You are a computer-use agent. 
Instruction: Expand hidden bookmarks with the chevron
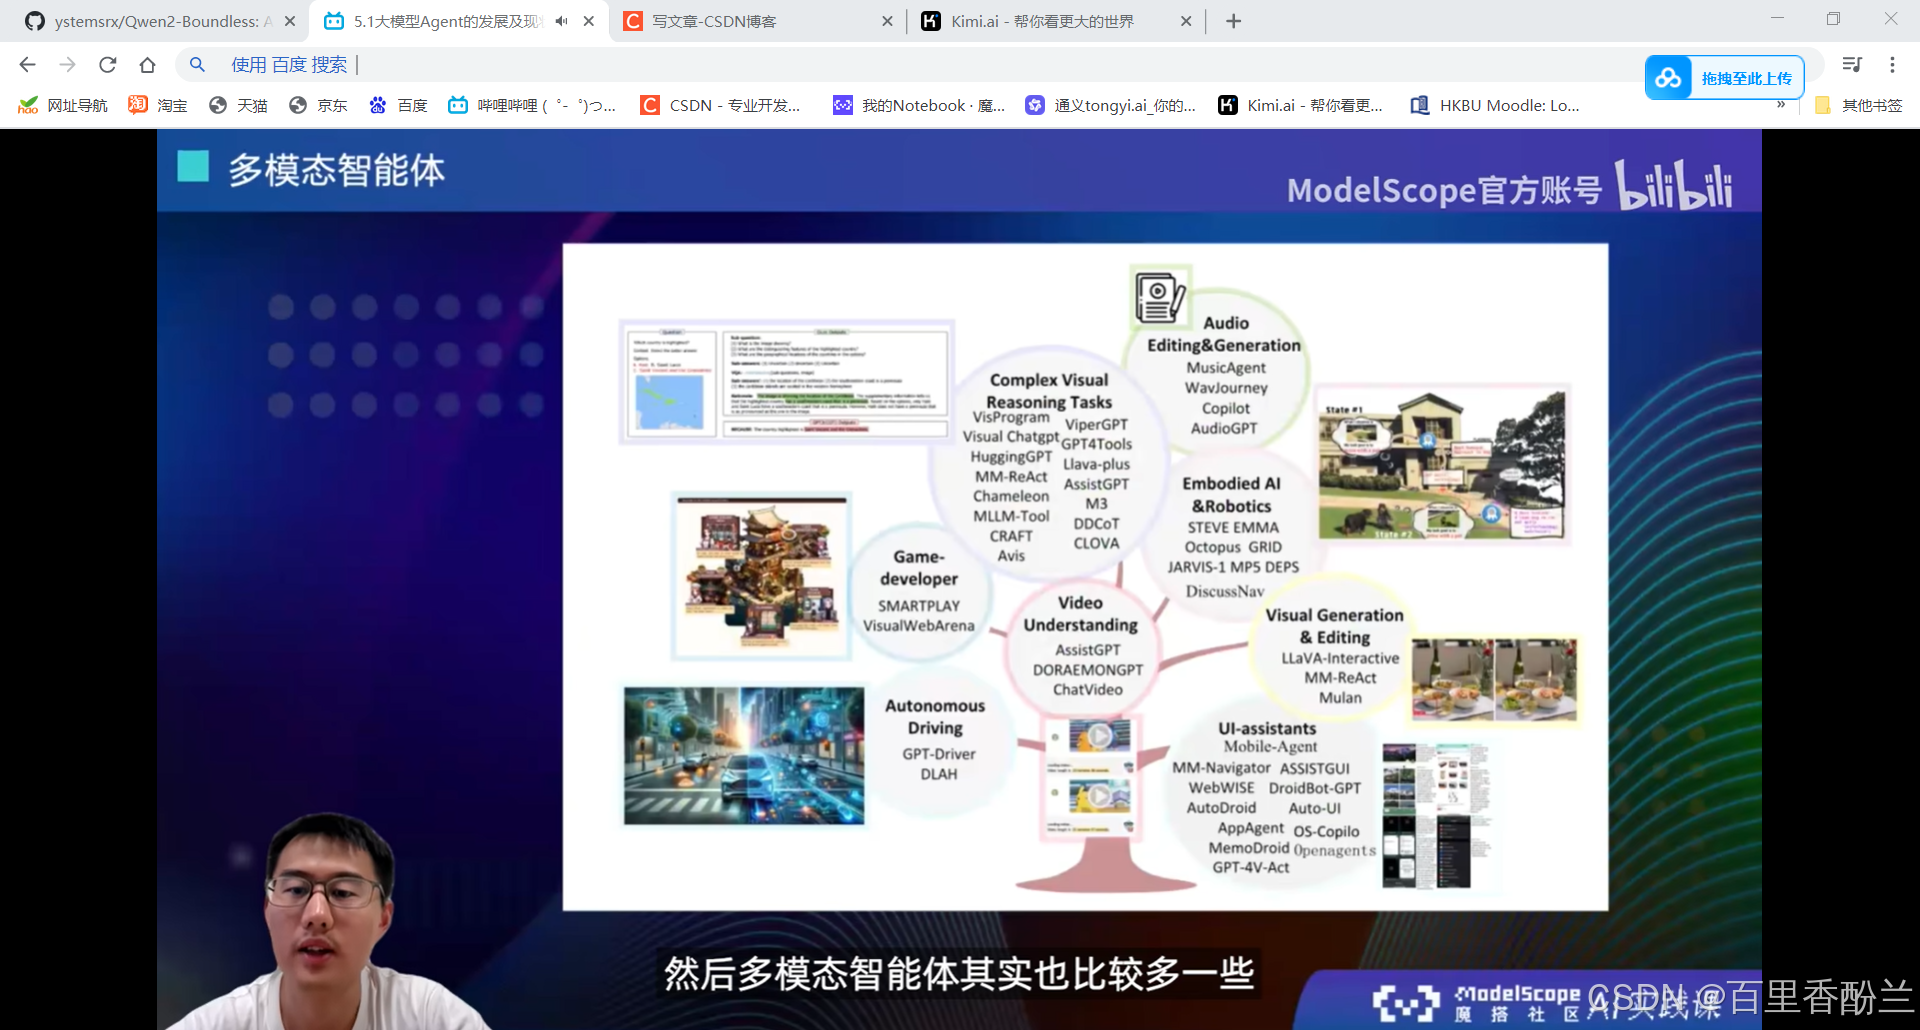(x=1781, y=104)
